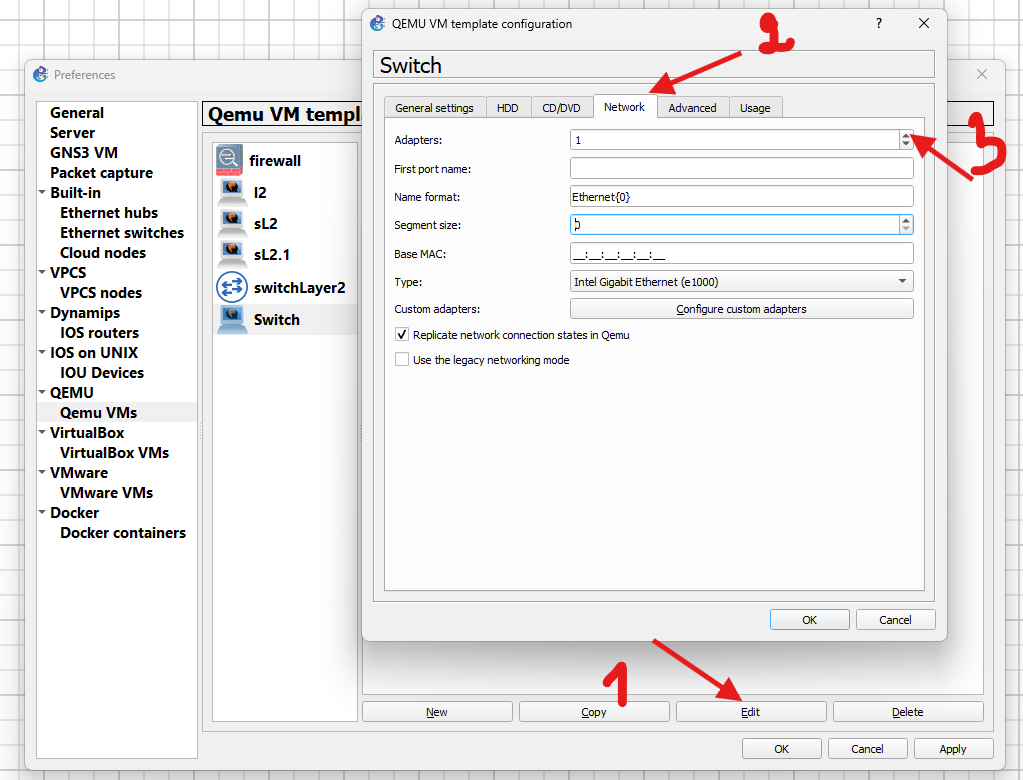Click Cancel in the Preferences window
This screenshot has width=1023, height=780.
pyautogui.click(x=867, y=749)
